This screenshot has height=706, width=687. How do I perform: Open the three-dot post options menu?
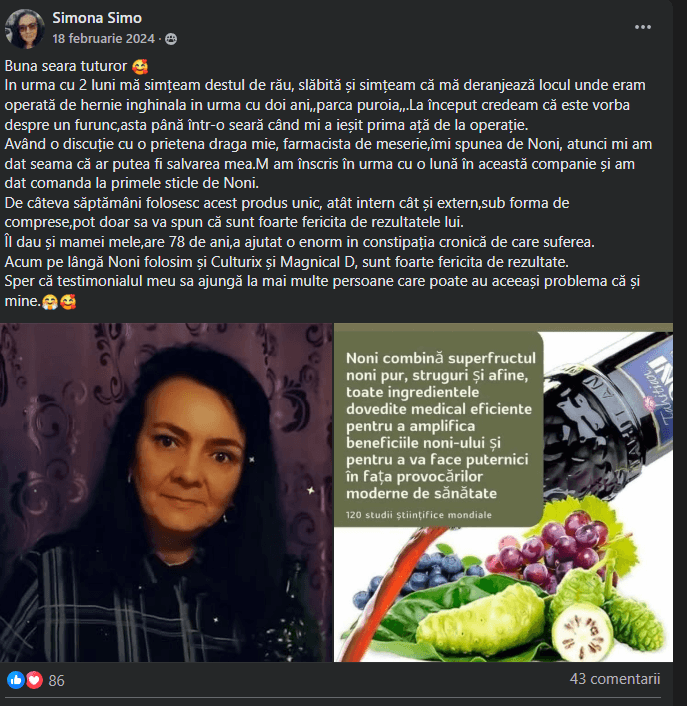tap(642, 27)
